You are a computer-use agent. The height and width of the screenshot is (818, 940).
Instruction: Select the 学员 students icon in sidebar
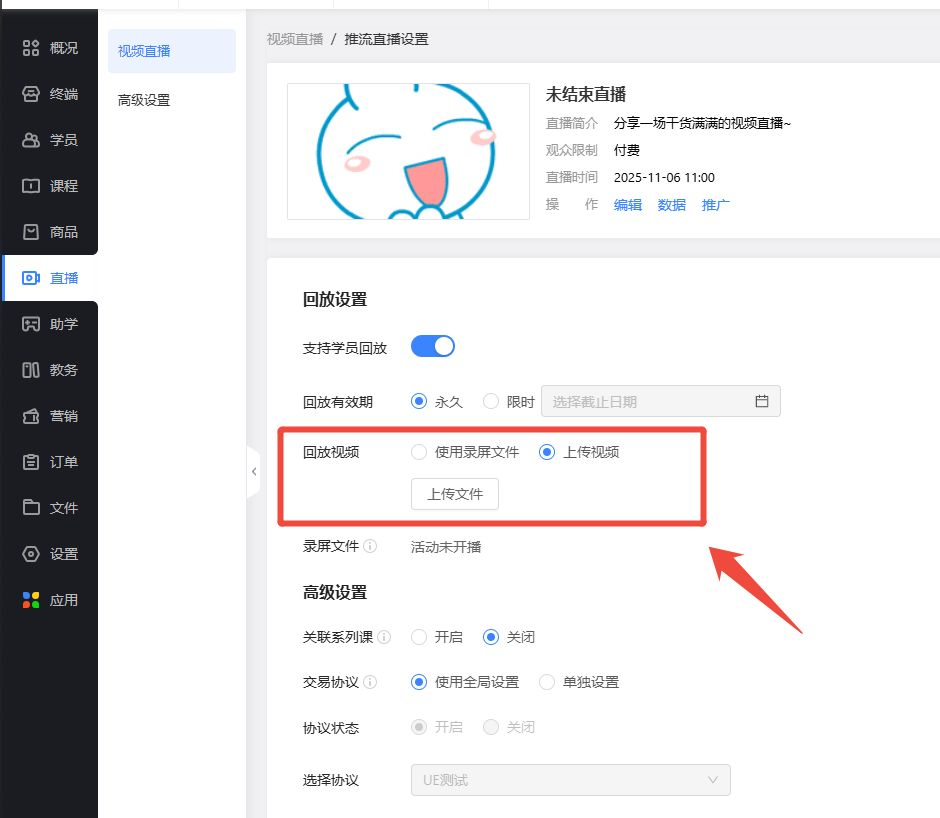coord(31,140)
